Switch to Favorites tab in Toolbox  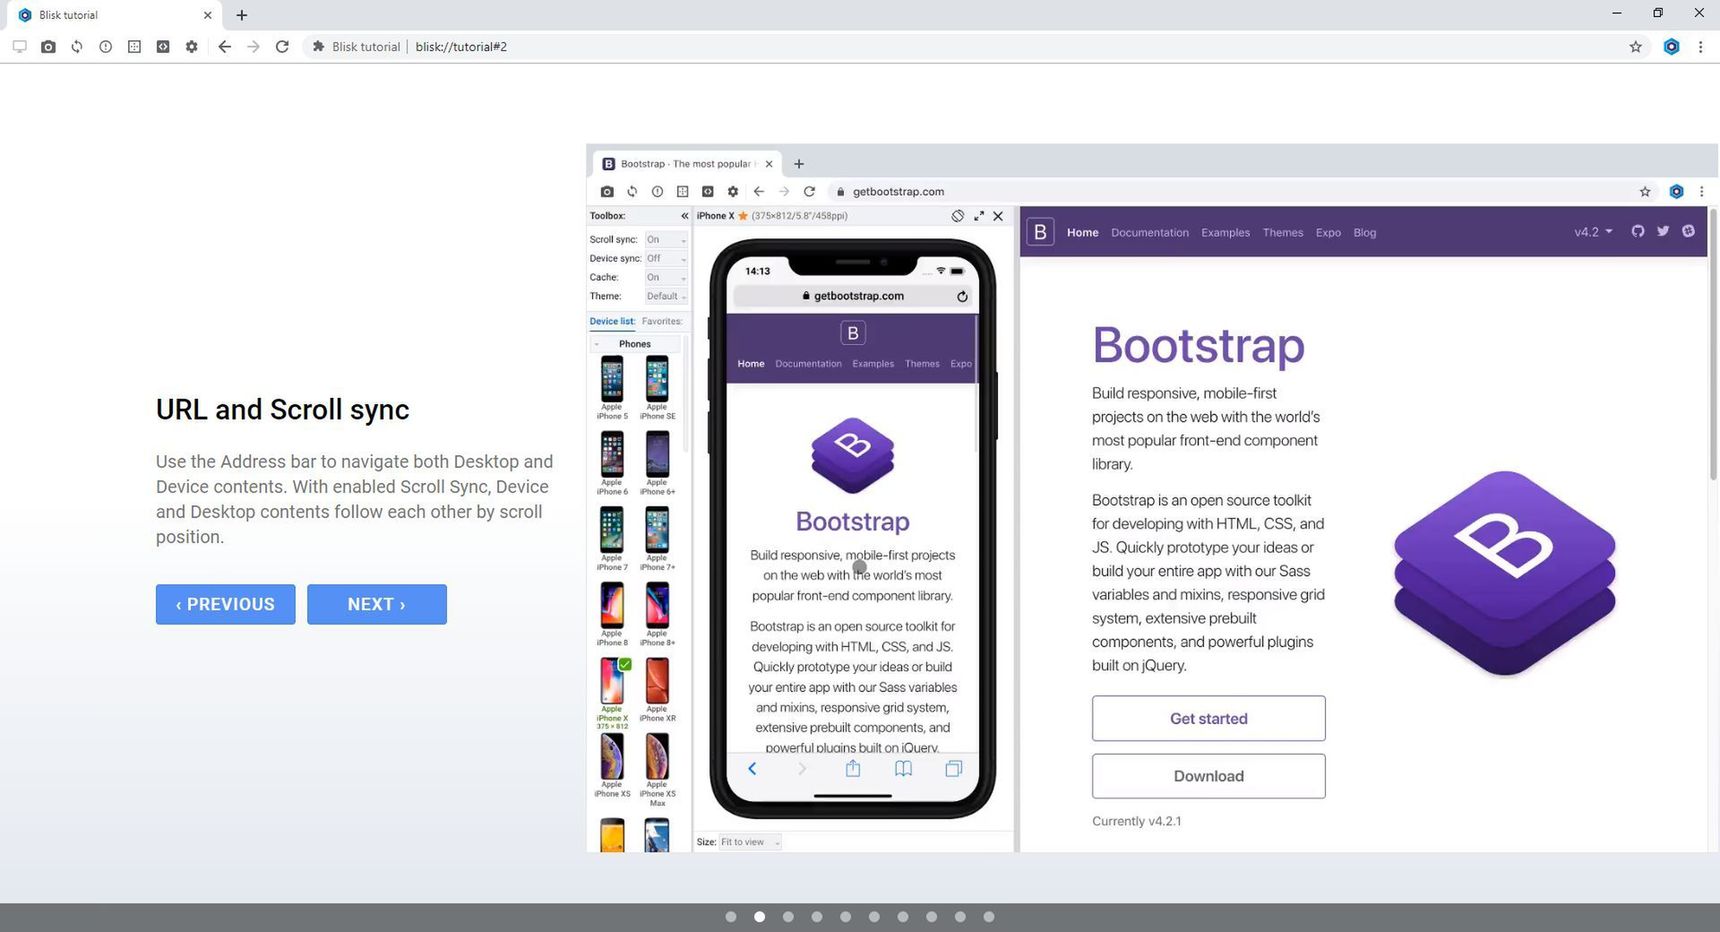click(x=662, y=321)
